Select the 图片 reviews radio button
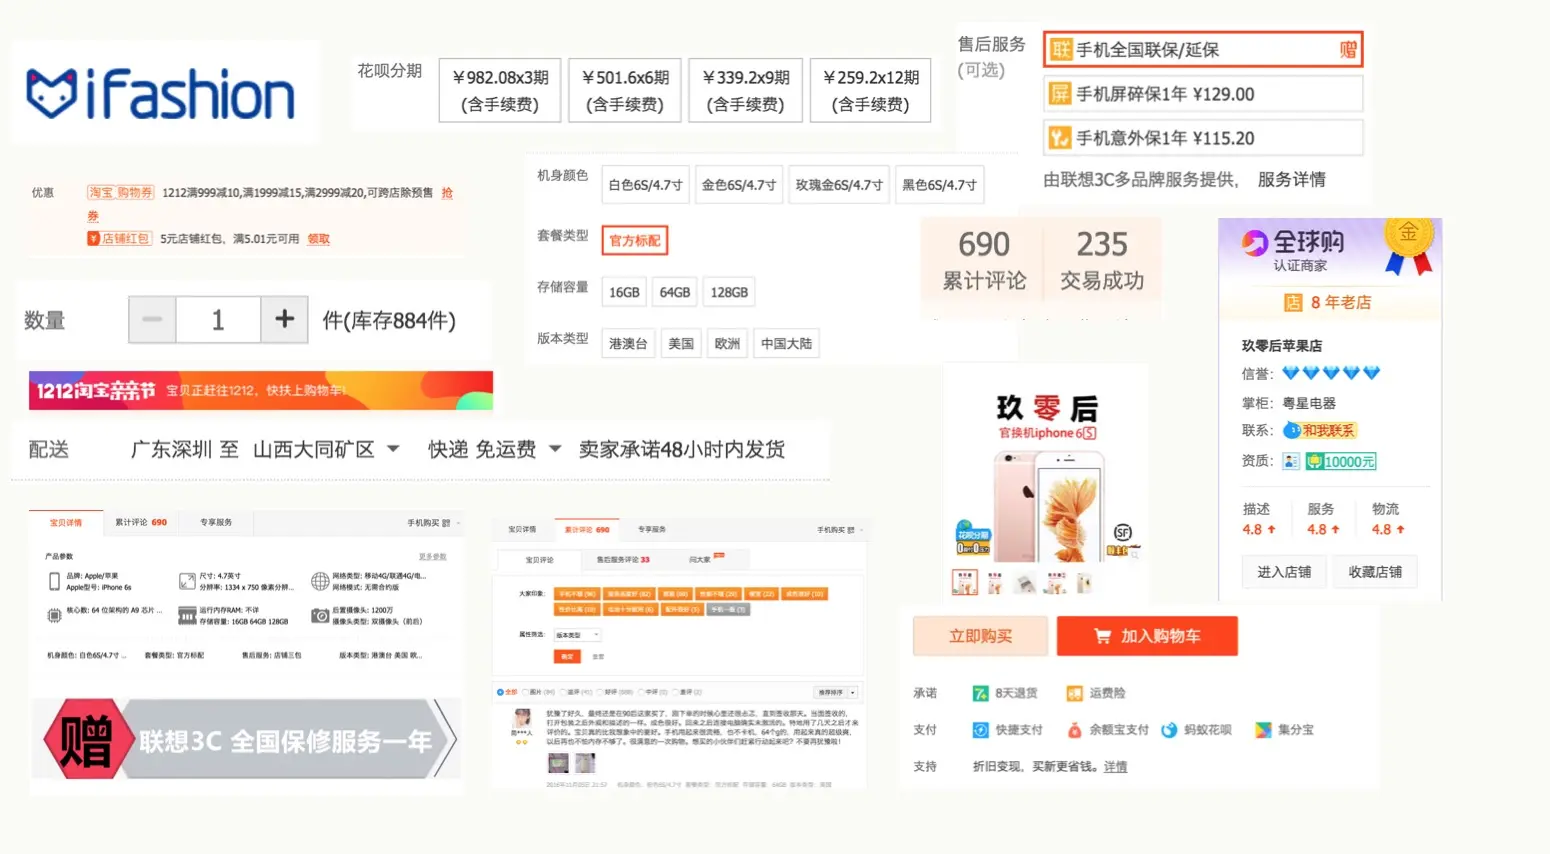 [x=524, y=692]
